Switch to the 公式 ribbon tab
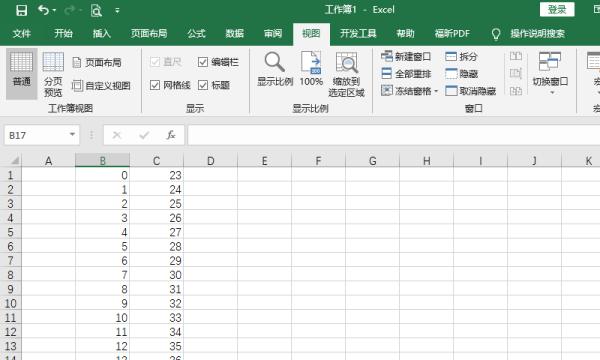 pos(196,34)
